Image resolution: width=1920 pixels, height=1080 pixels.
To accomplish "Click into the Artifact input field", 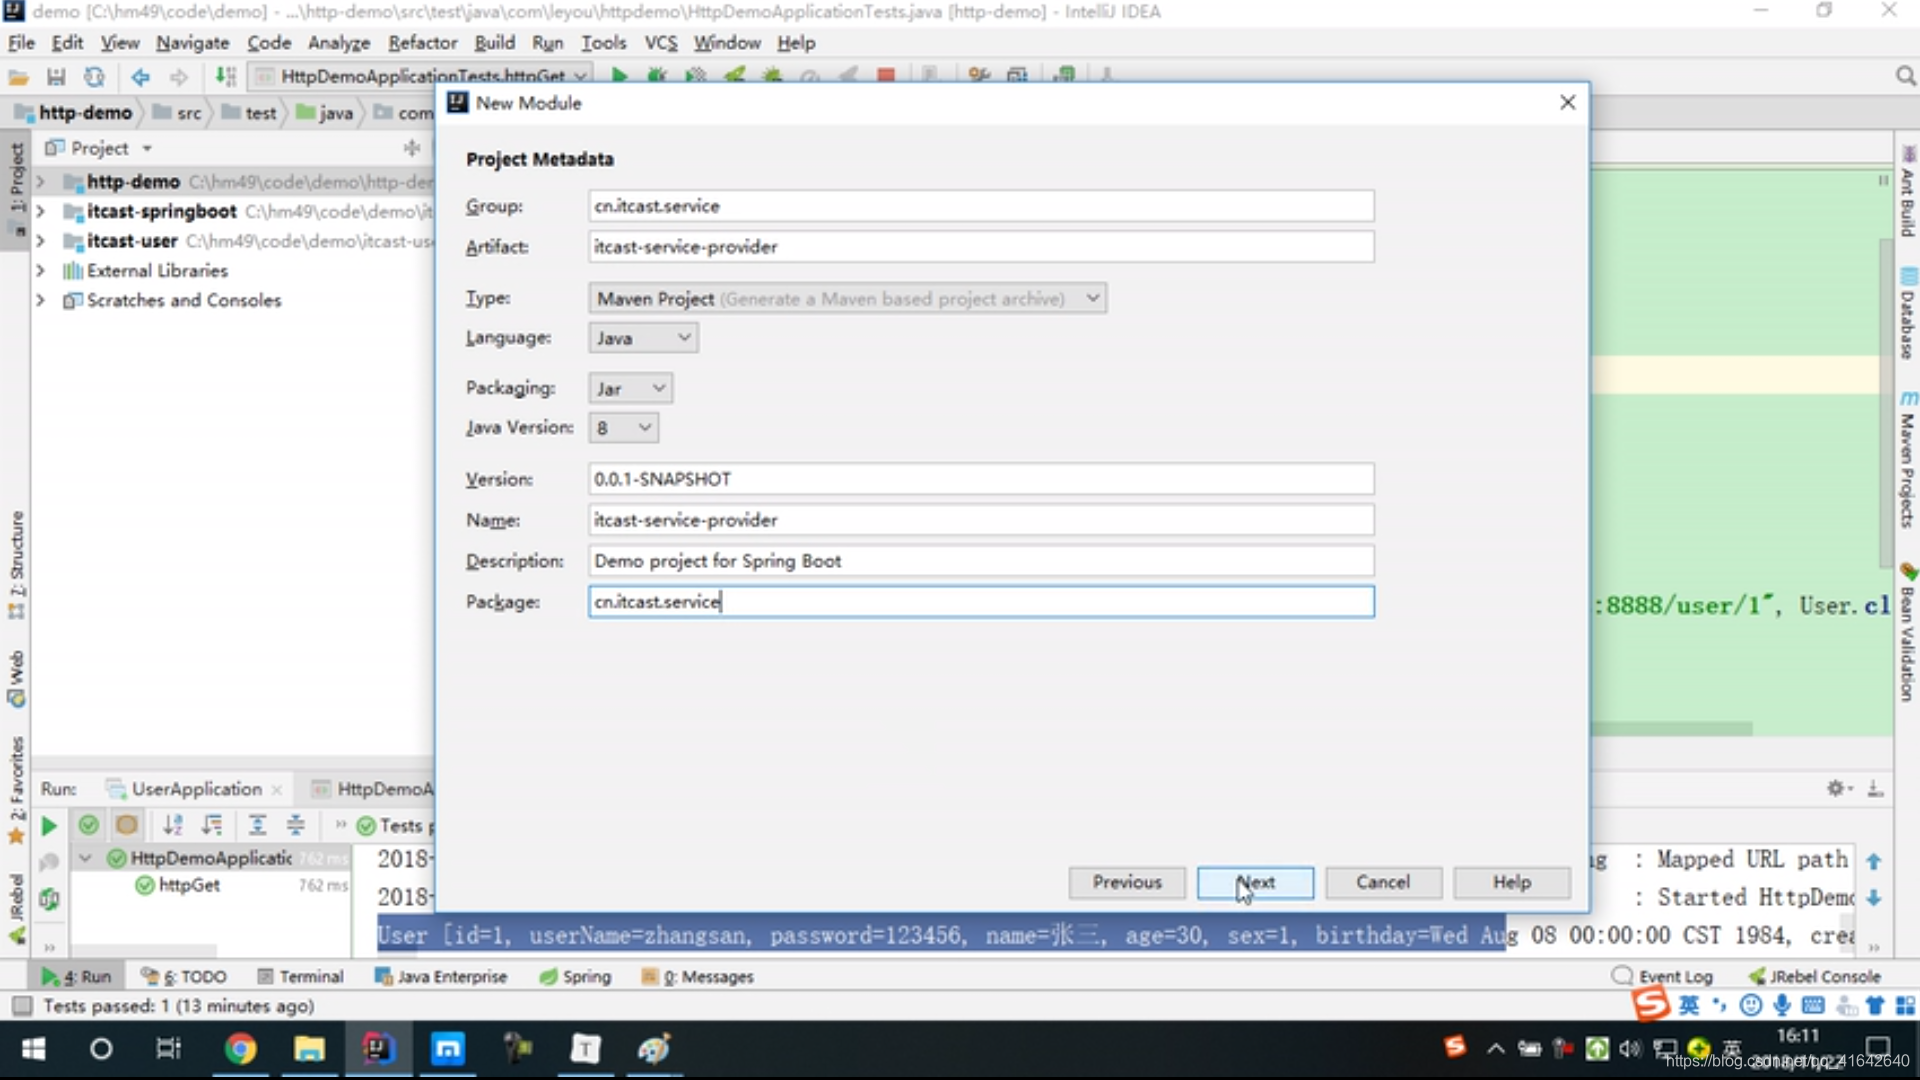I will pos(981,247).
